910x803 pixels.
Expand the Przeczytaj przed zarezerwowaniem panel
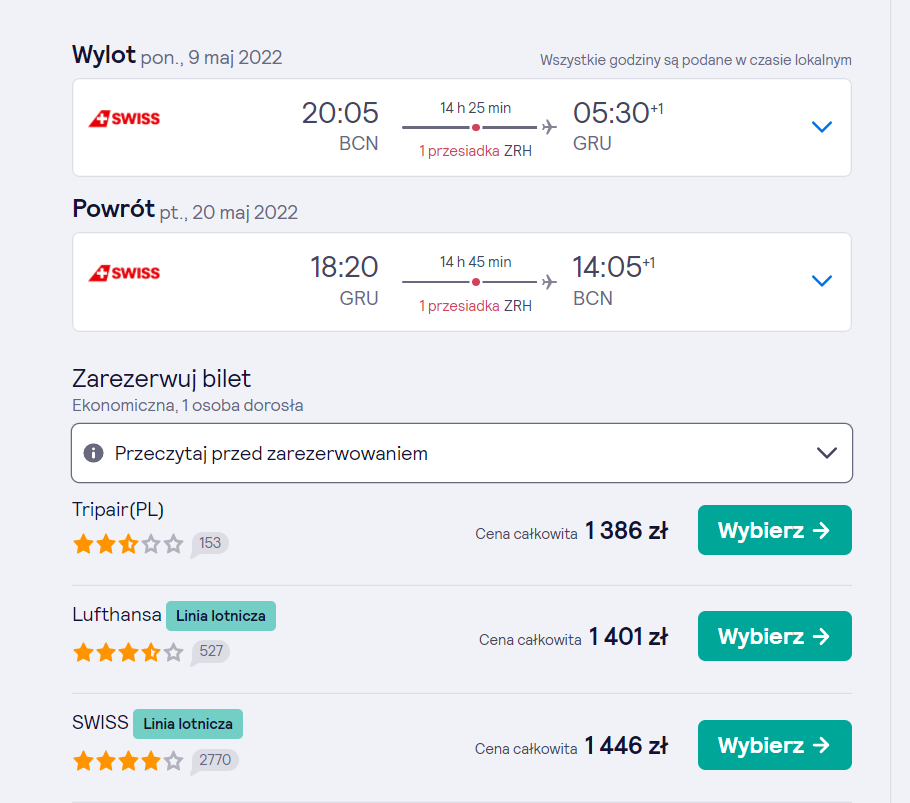tap(462, 453)
